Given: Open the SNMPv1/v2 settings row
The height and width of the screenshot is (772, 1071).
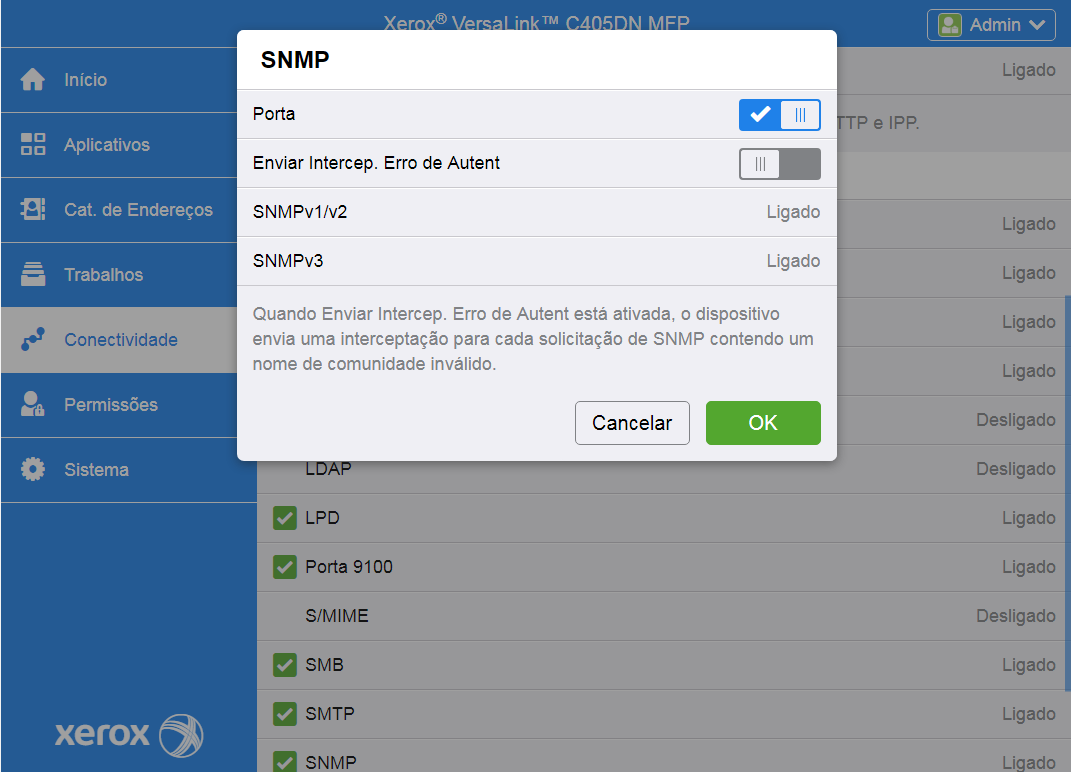Looking at the screenshot, I should tap(536, 212).
